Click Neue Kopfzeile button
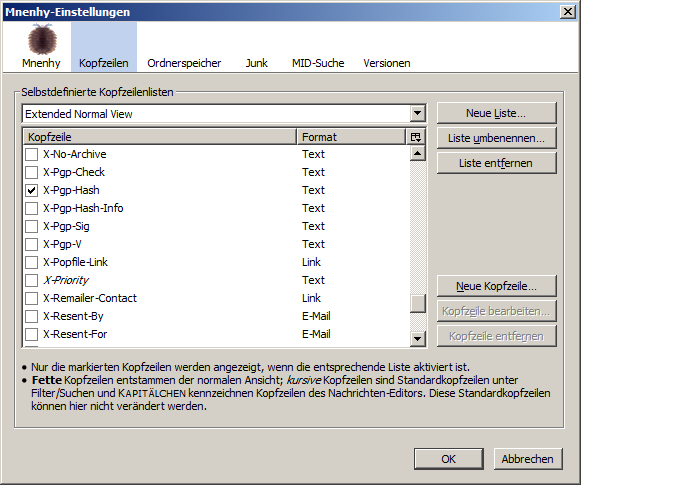The height and width of the screenshot is (485, 683). pyautogui.click(x=496, y=286)
